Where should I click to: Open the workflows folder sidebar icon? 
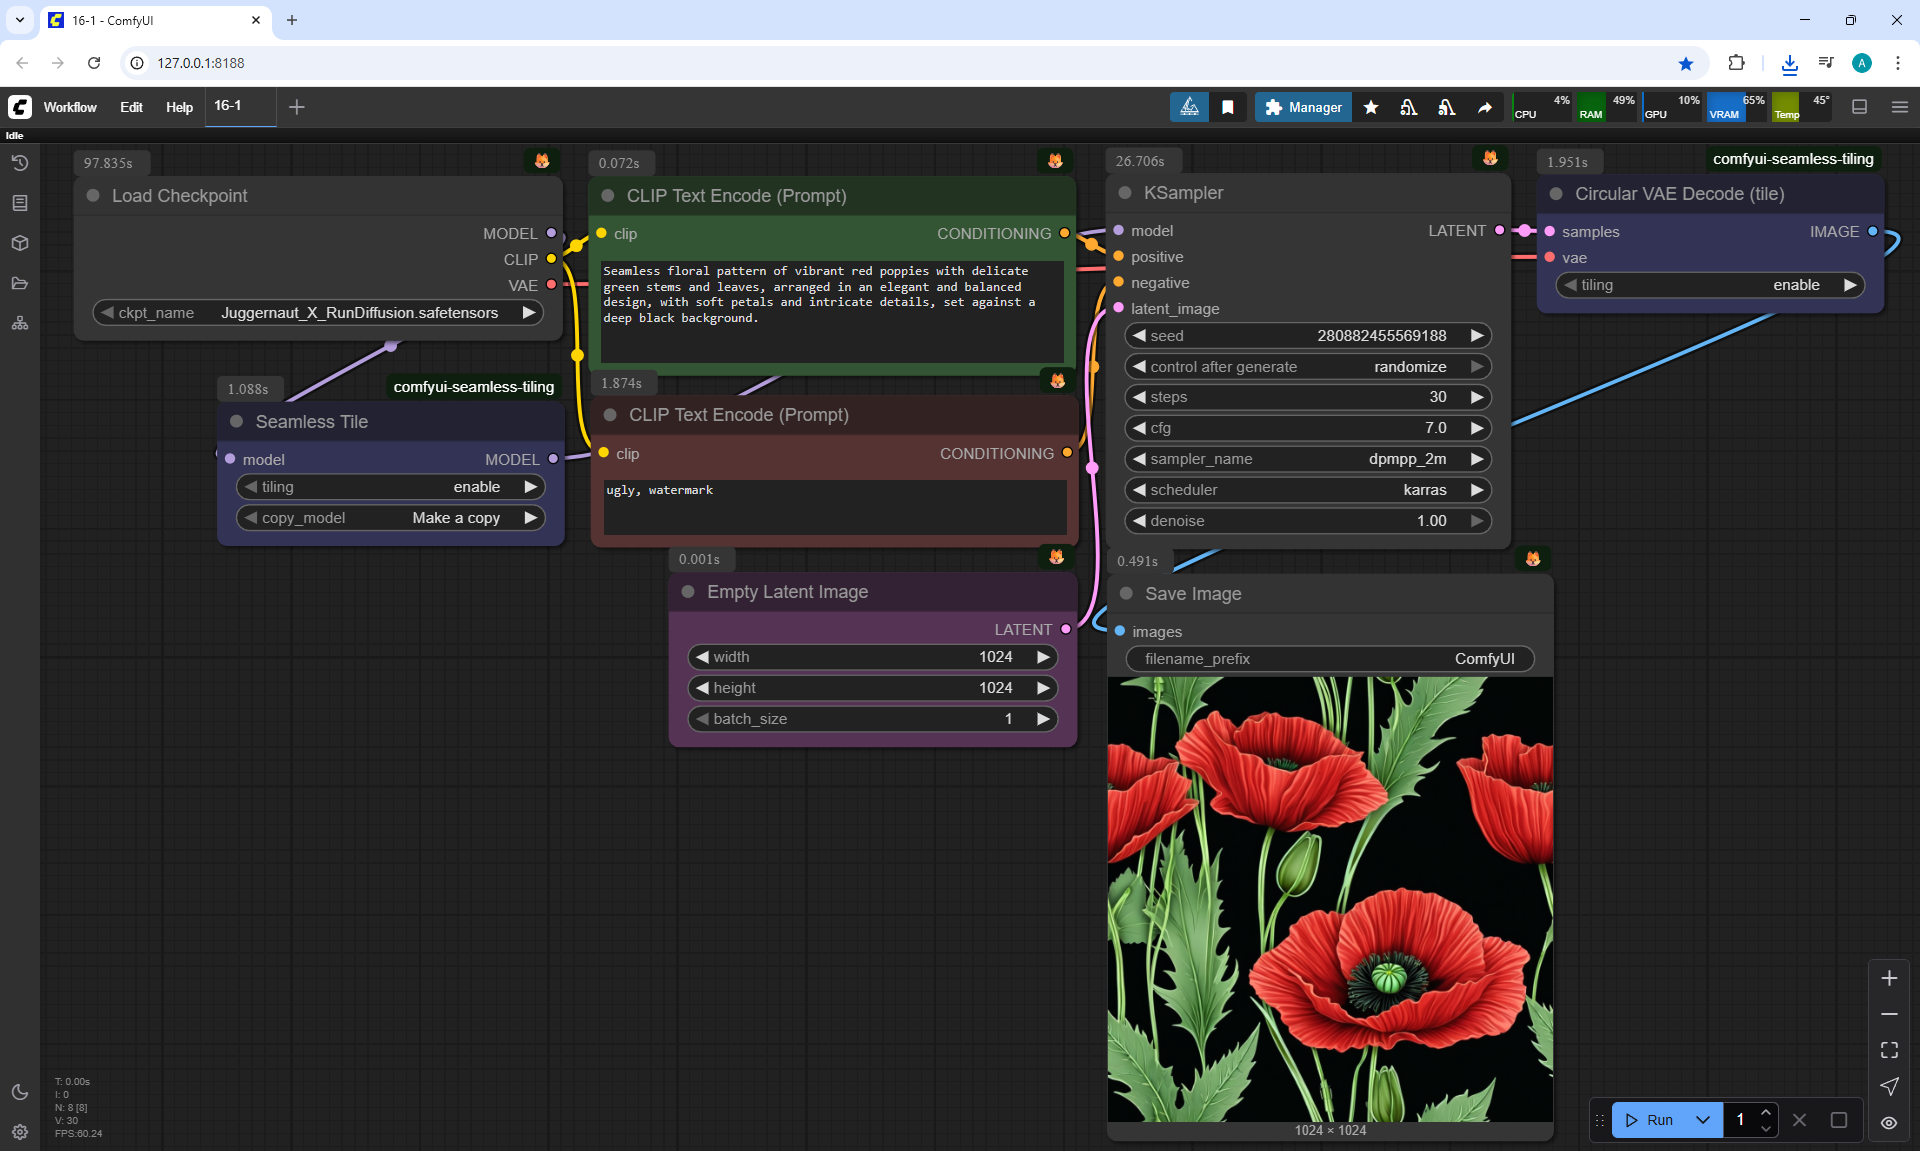tap(20, 283)
